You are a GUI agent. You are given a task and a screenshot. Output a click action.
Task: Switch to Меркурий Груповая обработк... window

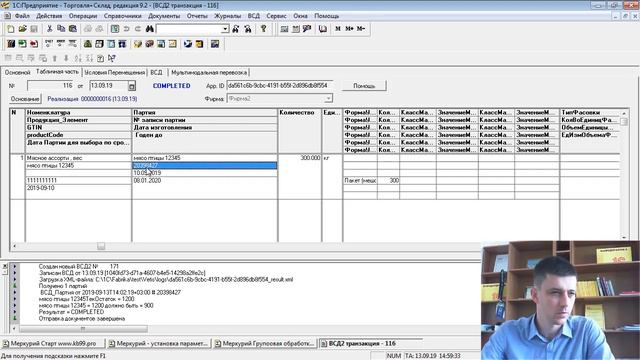pyautogui.click(x=265, y=344)
